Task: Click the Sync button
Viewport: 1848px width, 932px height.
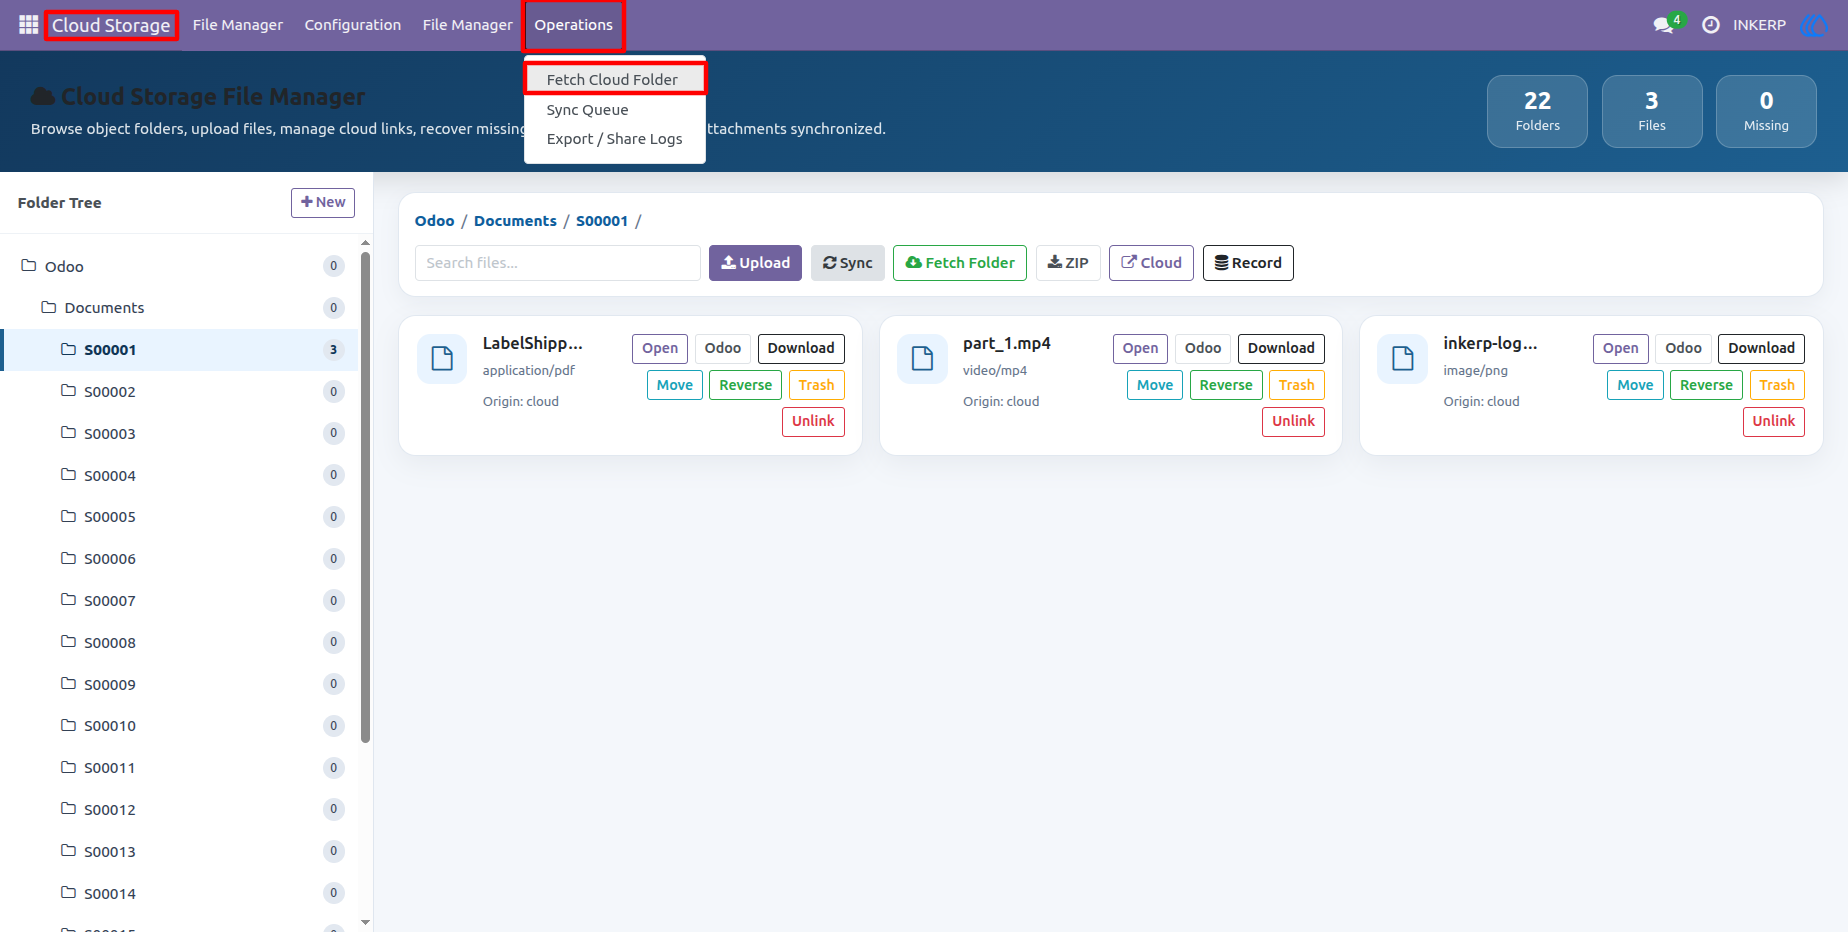Action: coord(848,263)
